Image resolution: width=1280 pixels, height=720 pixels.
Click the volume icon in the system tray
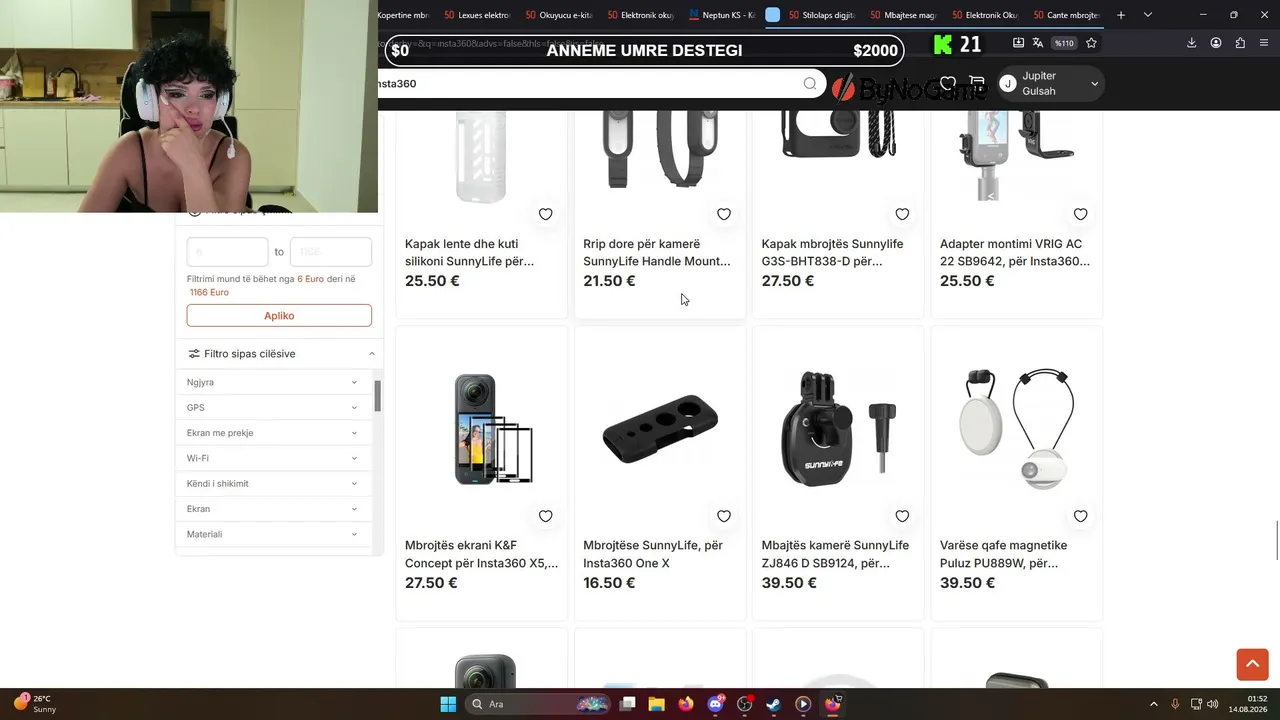[1213, 704]
